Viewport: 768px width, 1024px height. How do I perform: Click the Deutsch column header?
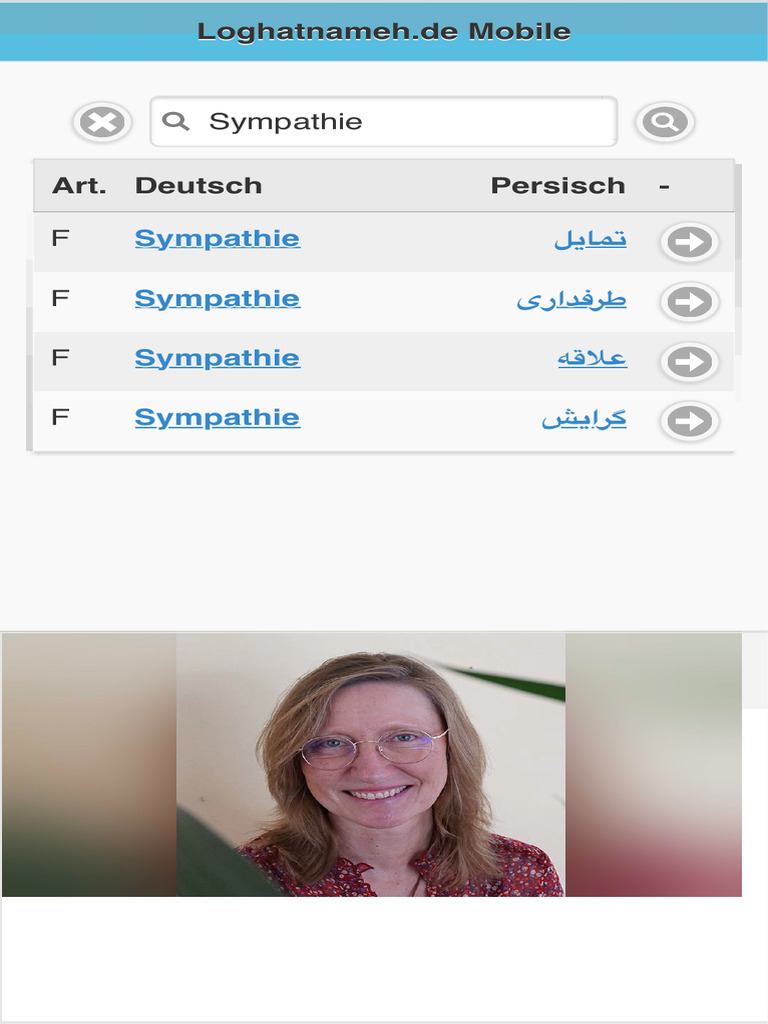click(198, 186)
